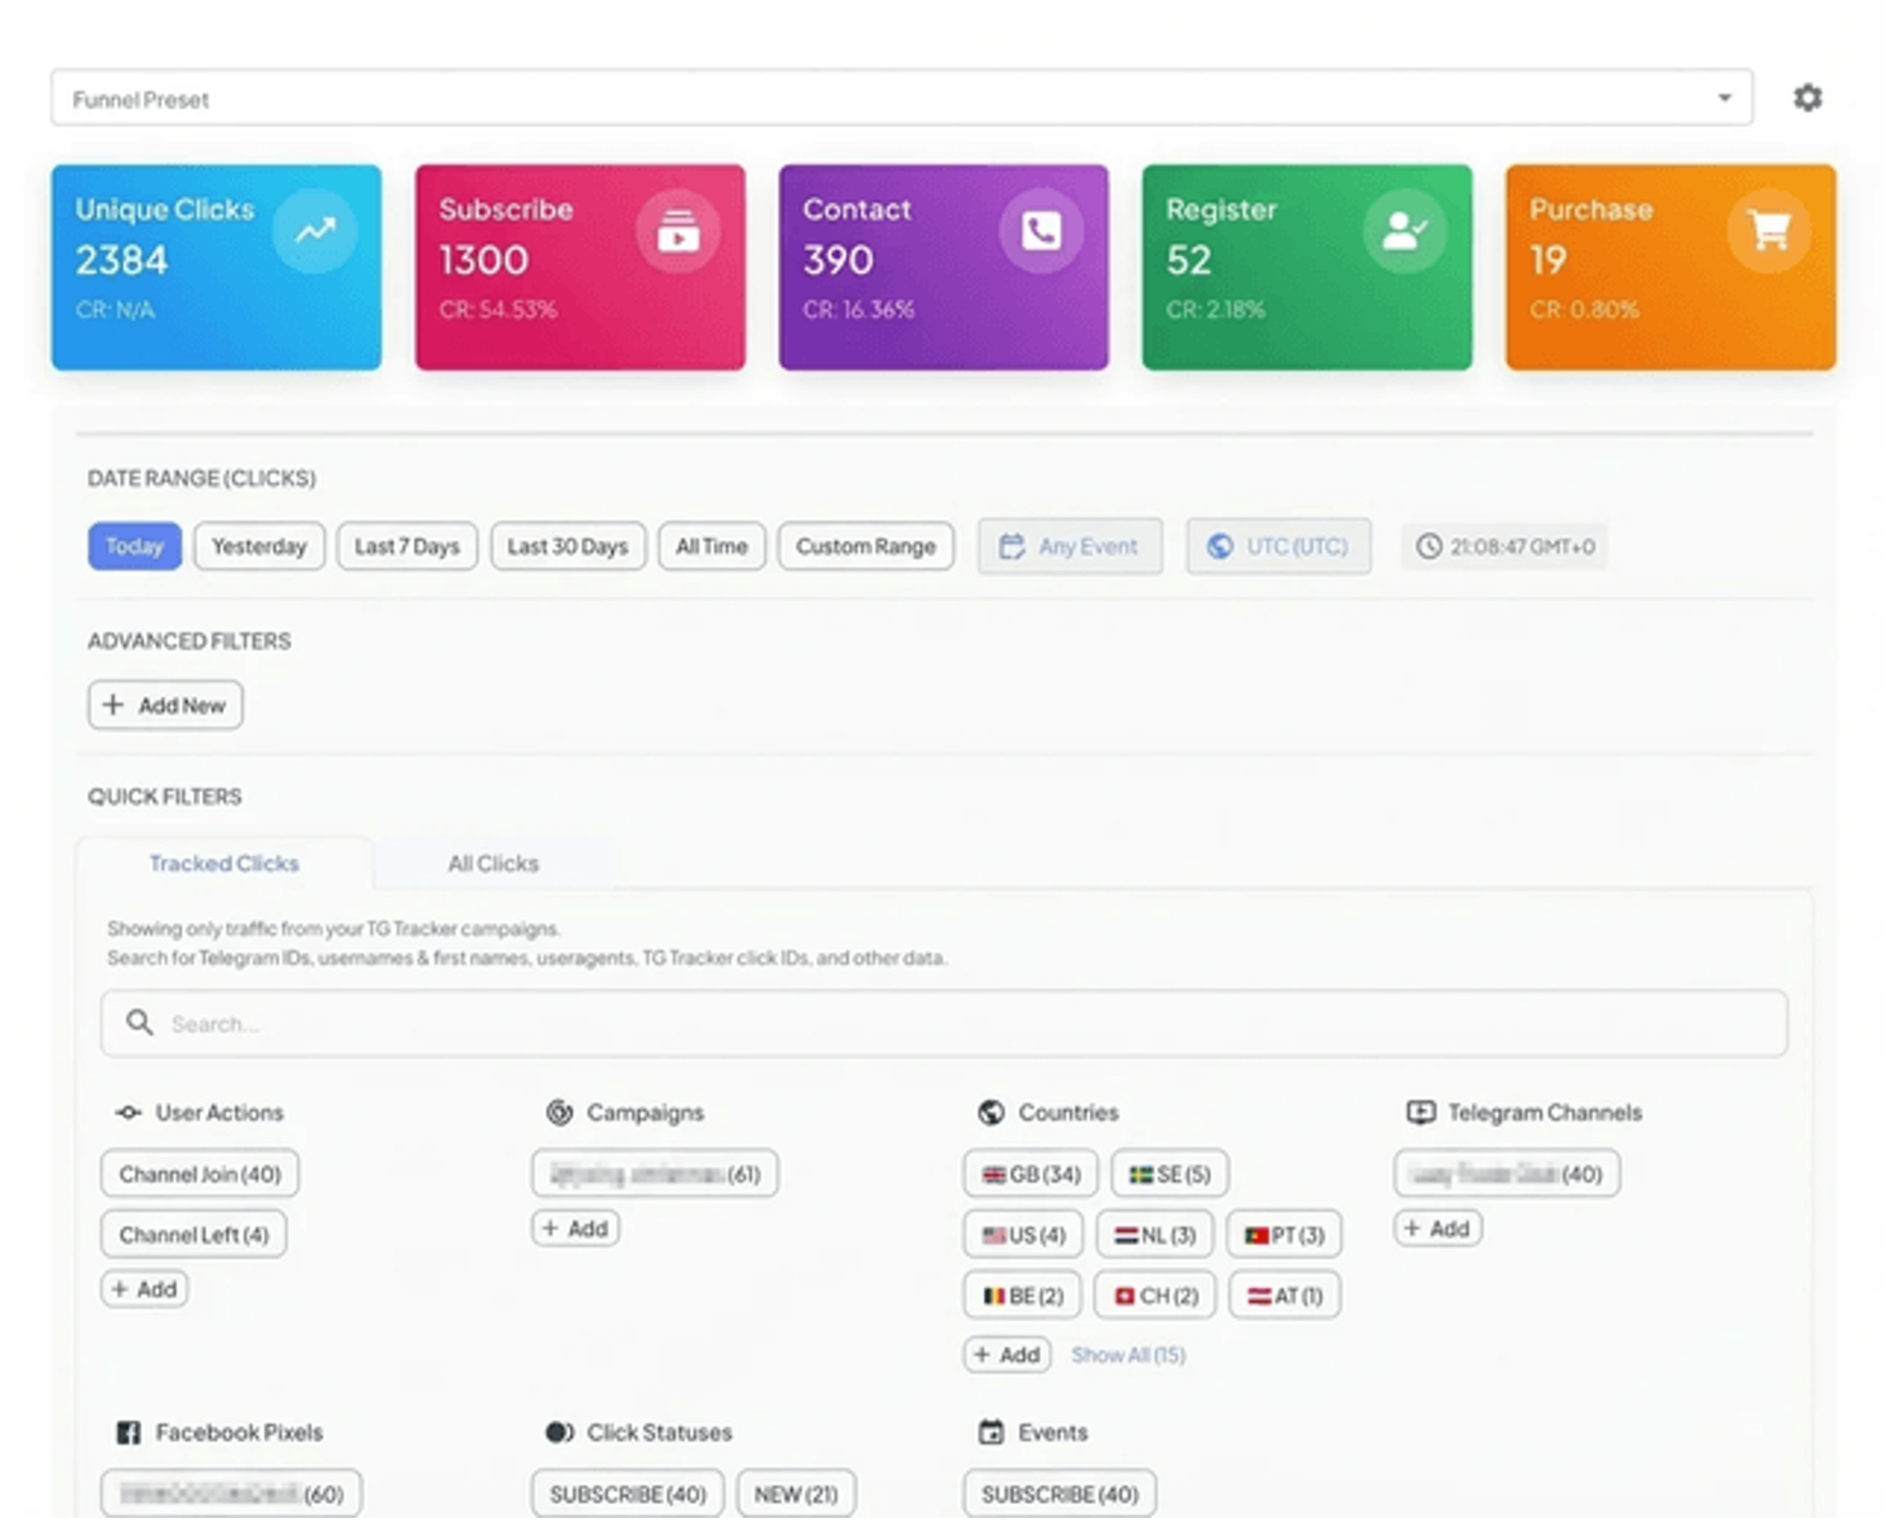
Task: Click the search magnifier icon
Action: pos(140,1023)
